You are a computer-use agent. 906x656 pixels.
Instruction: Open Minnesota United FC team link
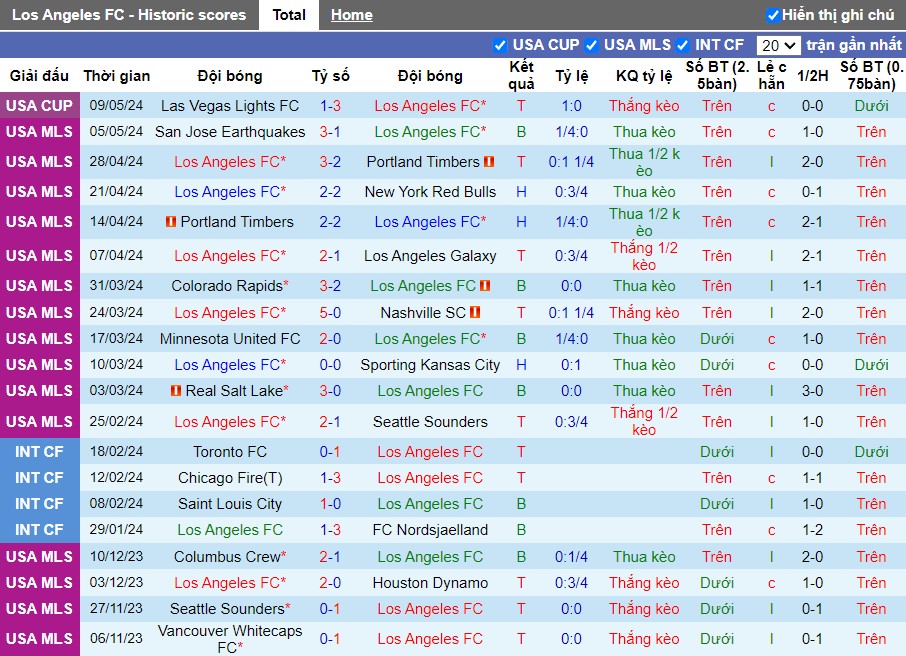pyautogui.click(x=230, y=339)
